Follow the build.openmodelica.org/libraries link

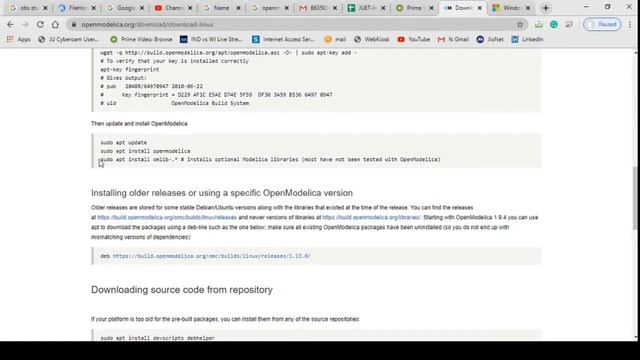click(x=371, y=218)
